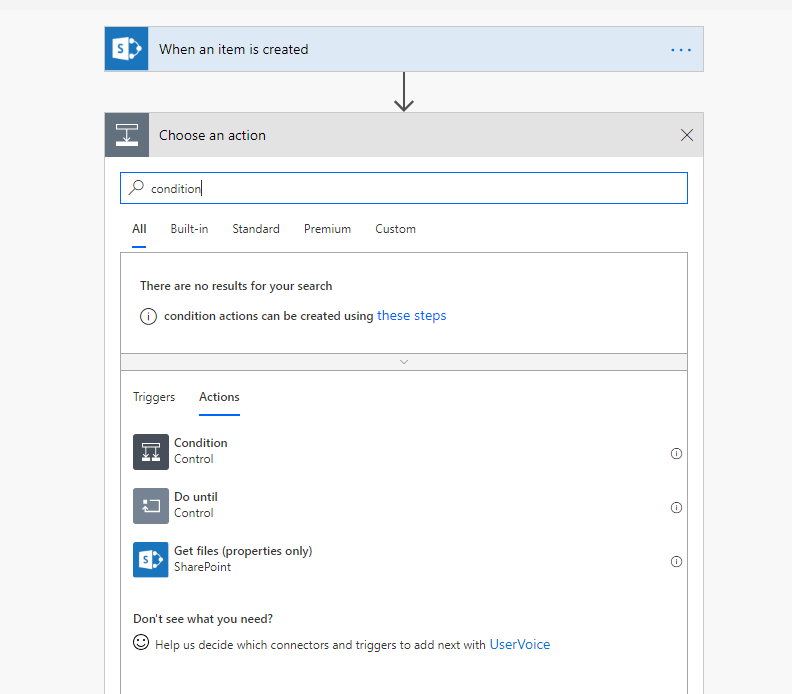Click the Get files SharePoint icon

pos(151,560)
